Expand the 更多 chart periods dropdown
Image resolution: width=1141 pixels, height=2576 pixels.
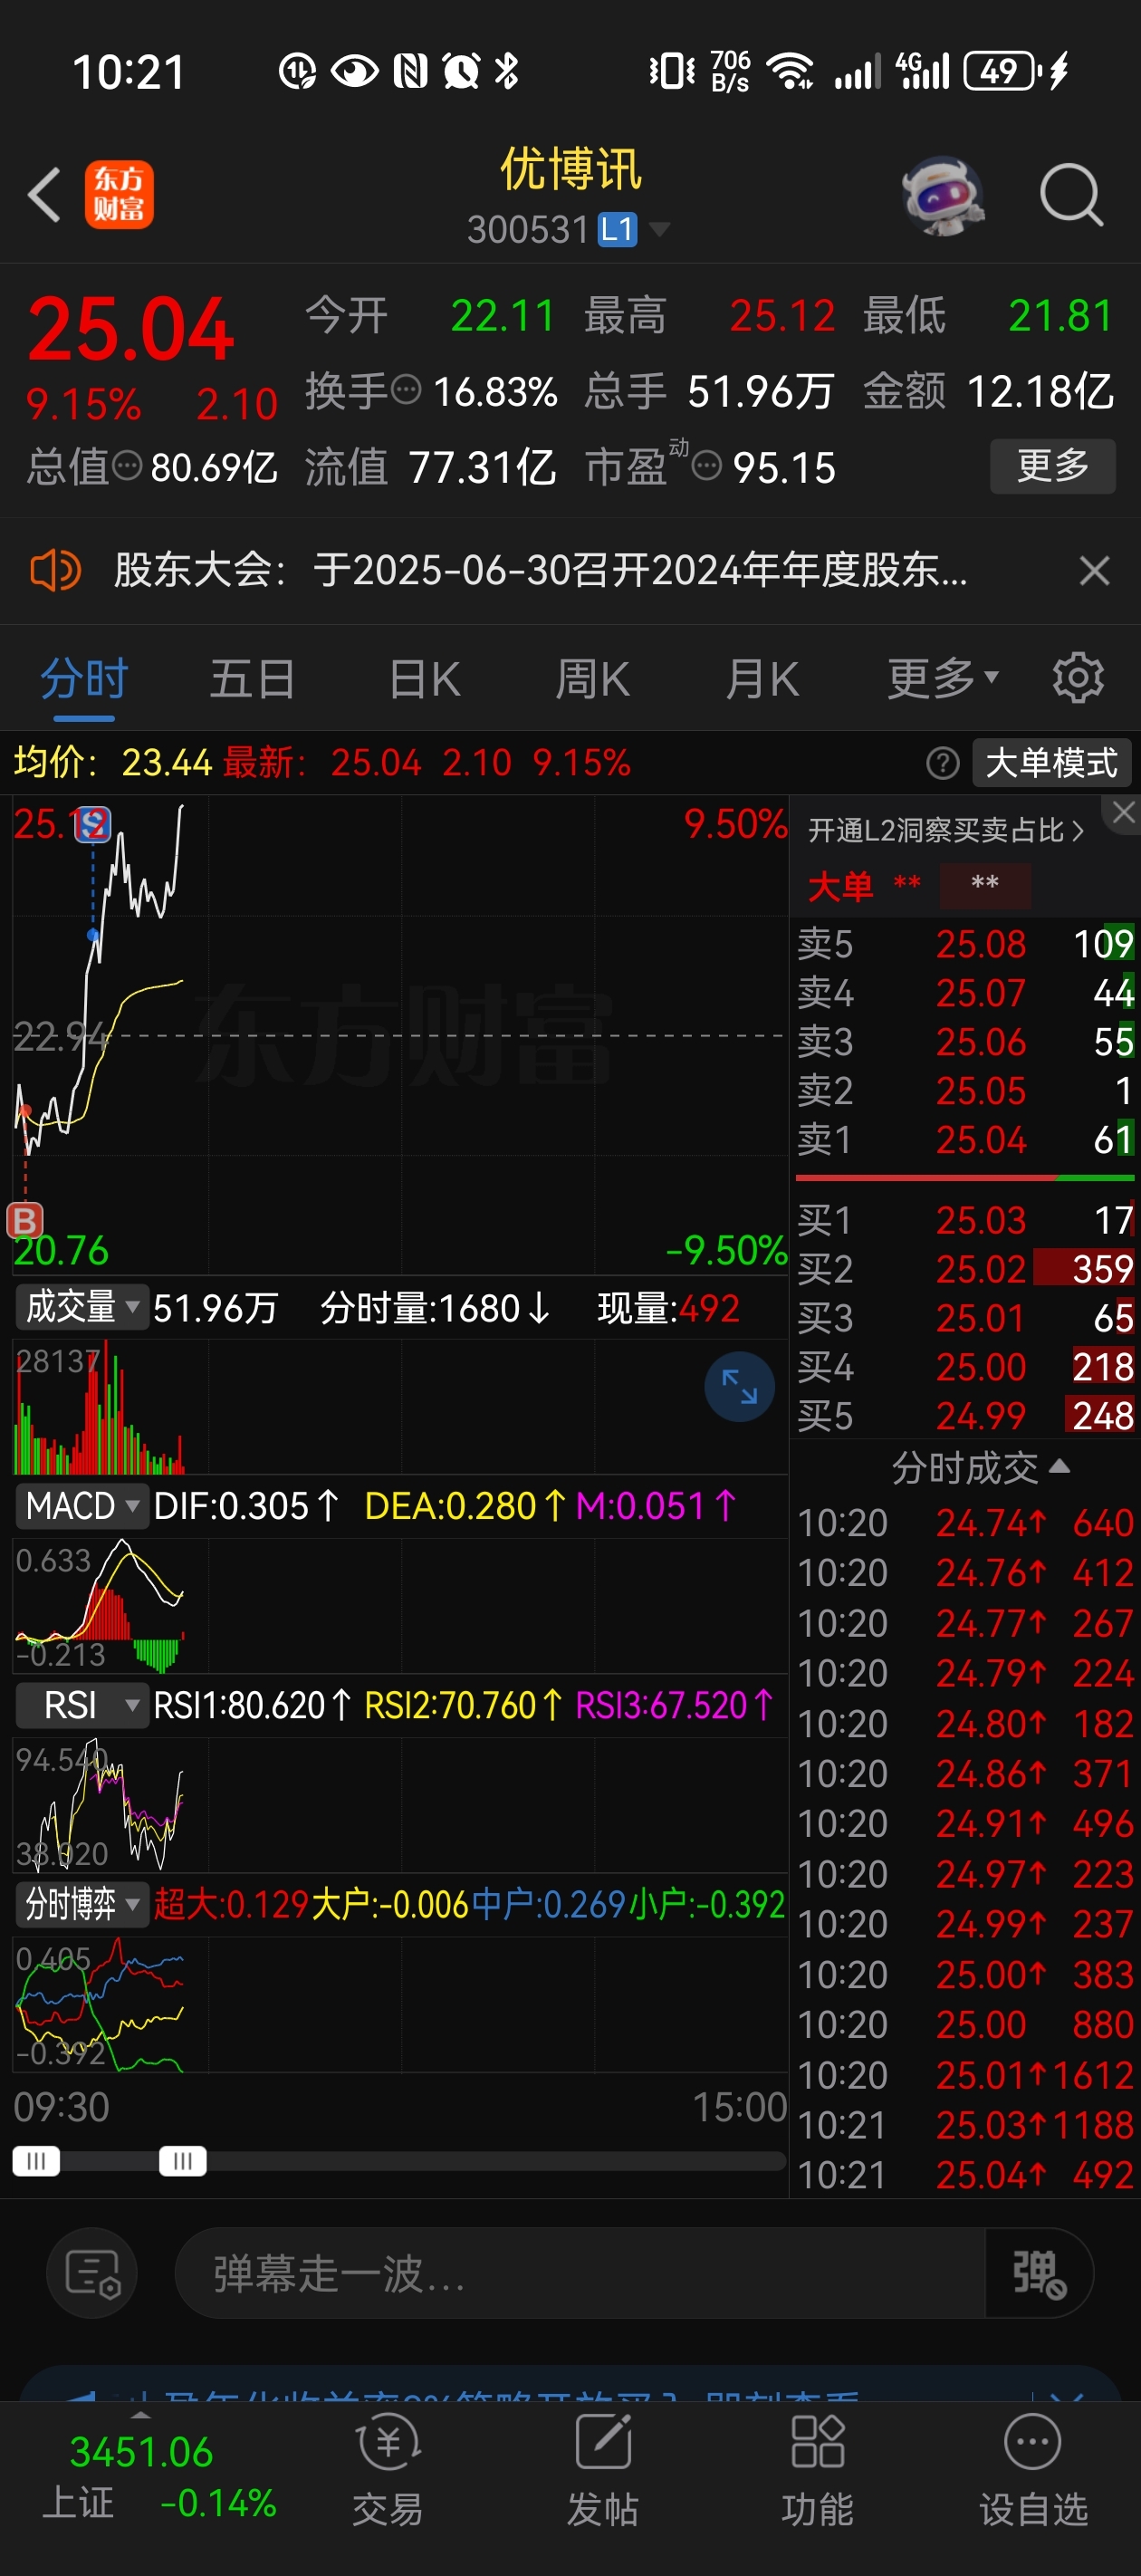tap(943, 680)
